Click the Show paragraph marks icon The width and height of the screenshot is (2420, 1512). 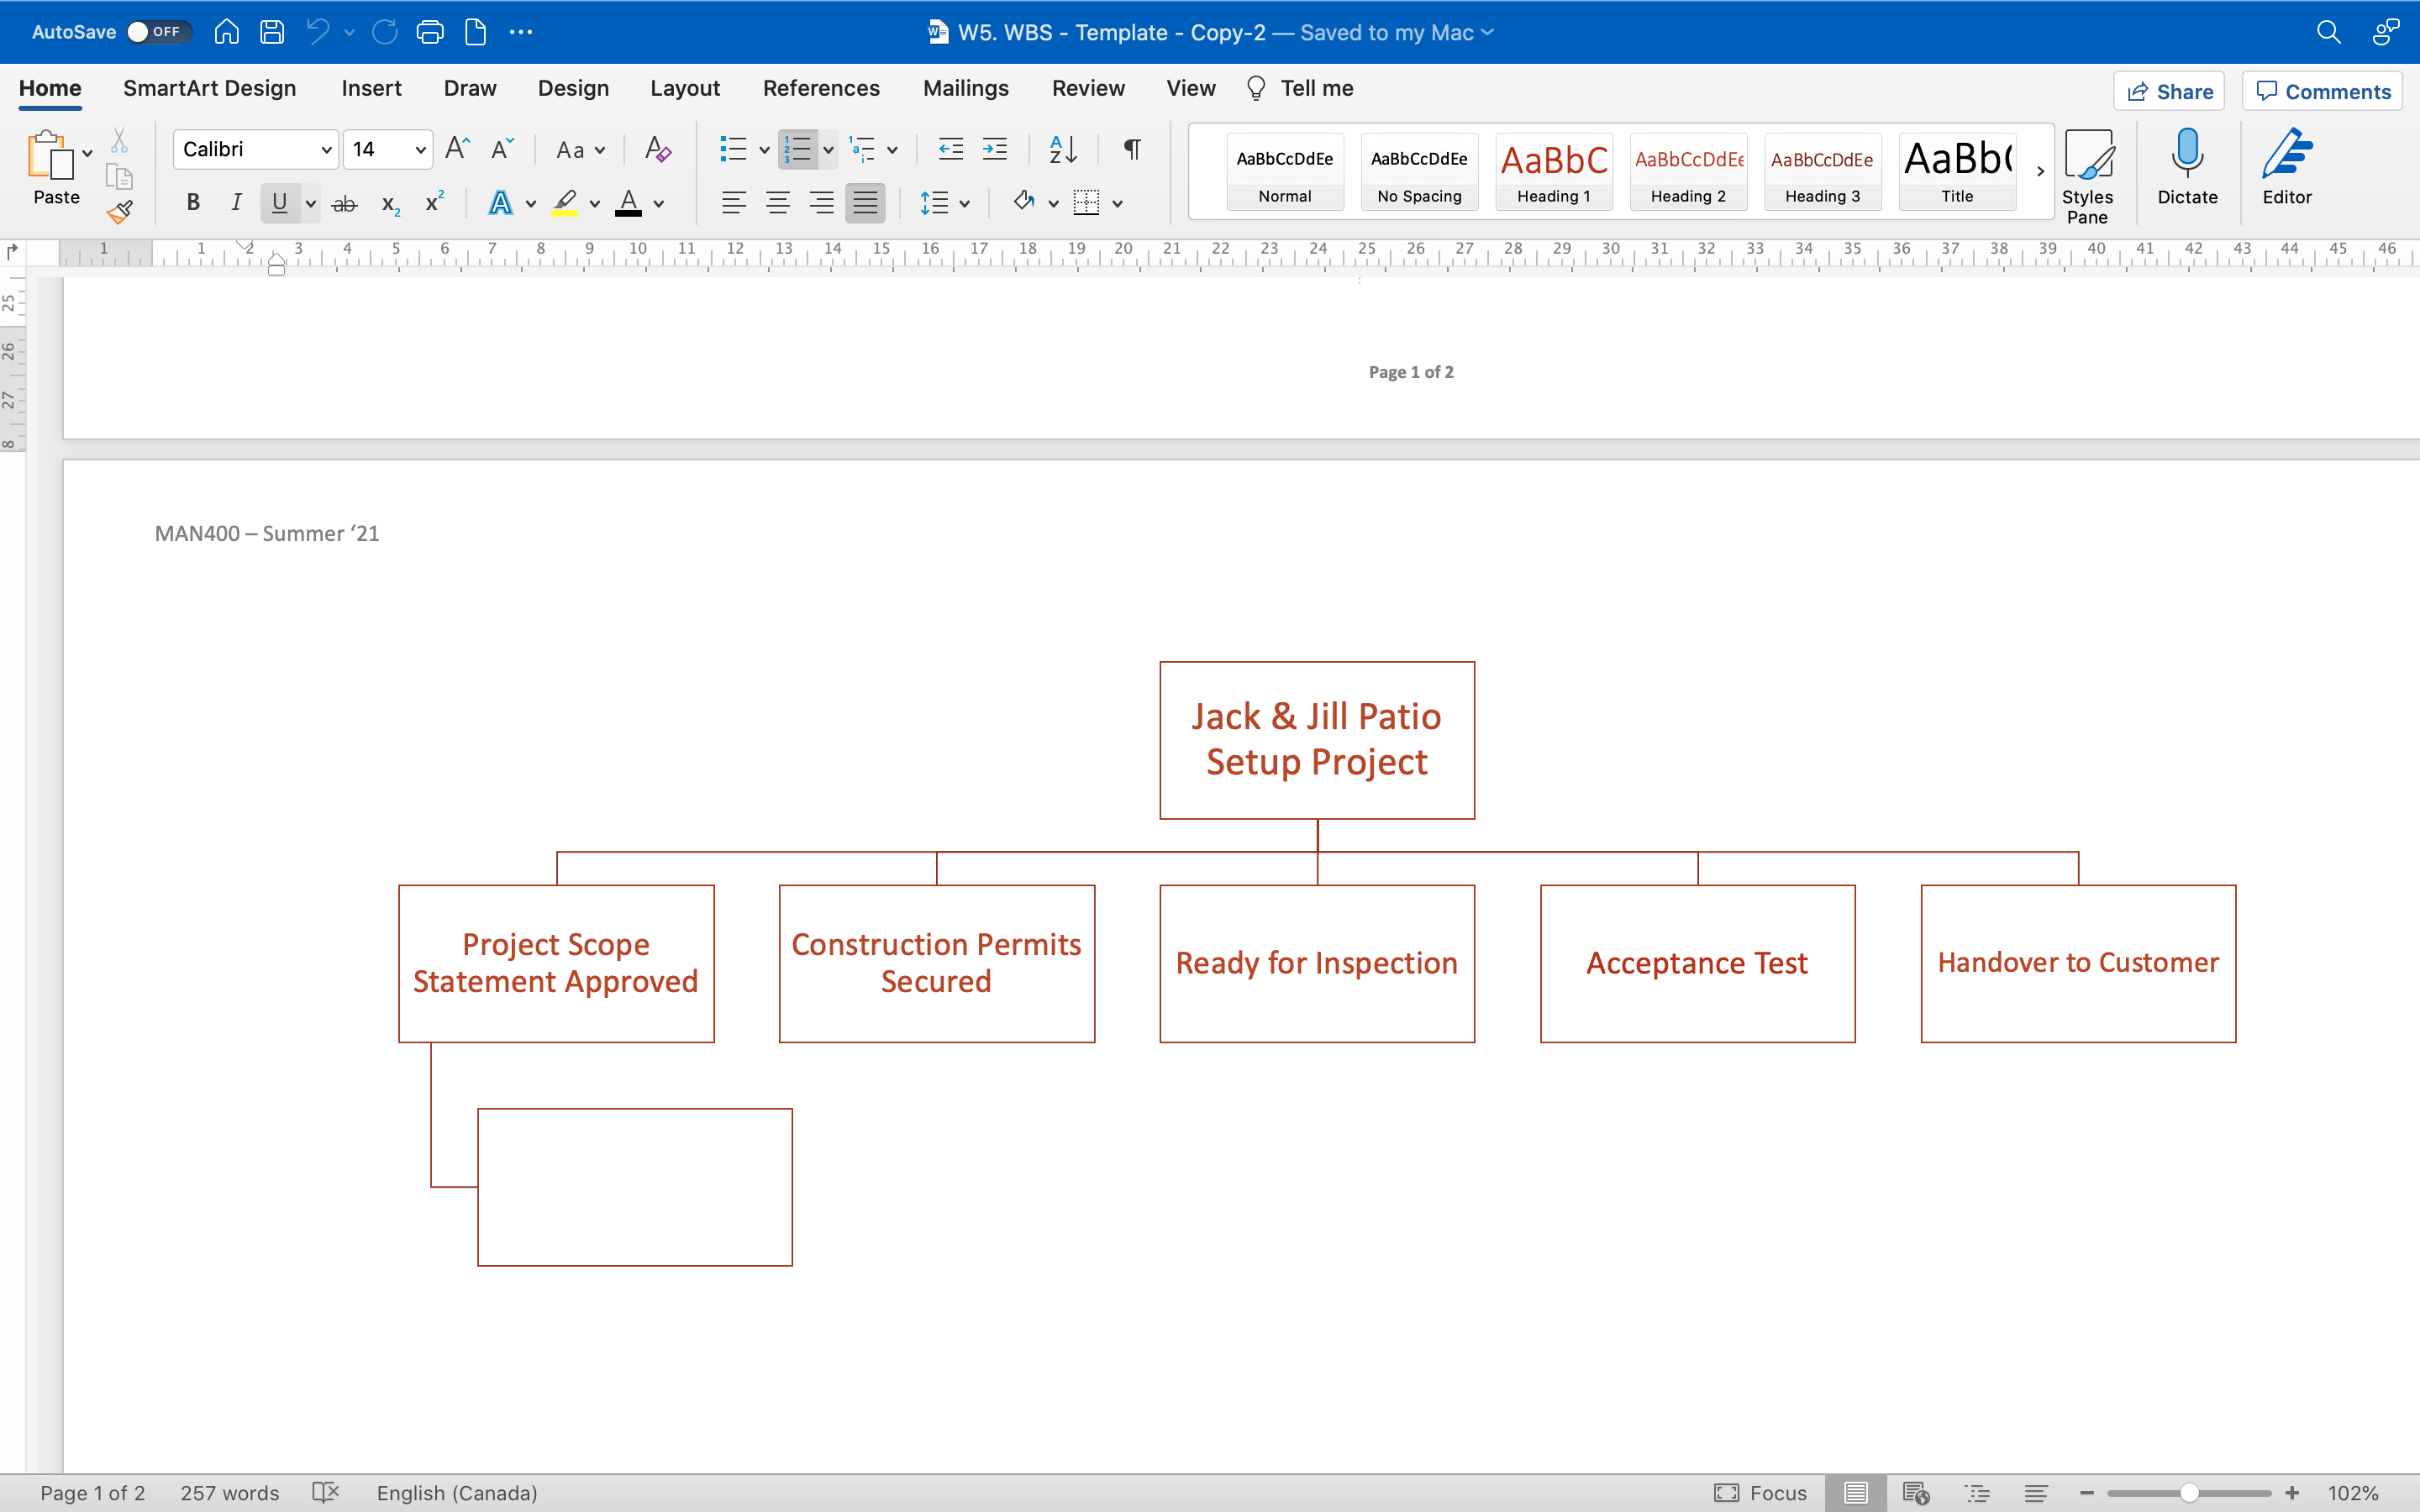1132,149
